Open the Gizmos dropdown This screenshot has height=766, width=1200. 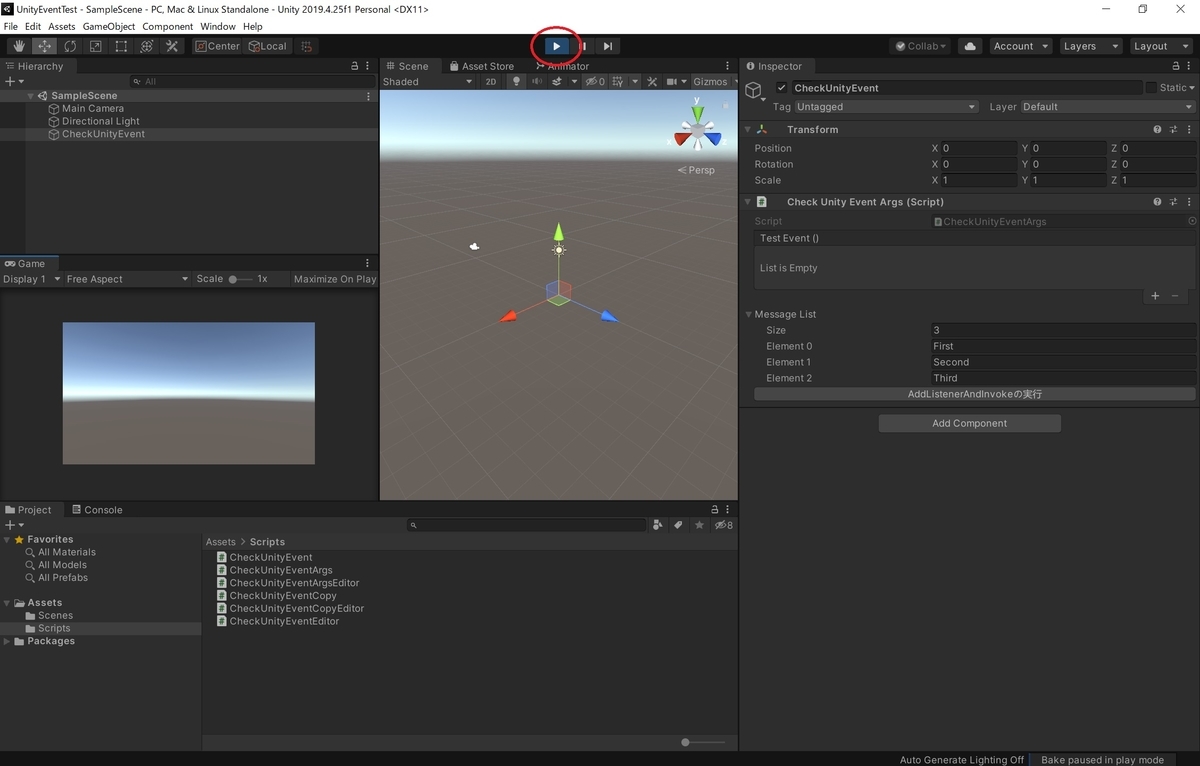(x=714, y=82)
